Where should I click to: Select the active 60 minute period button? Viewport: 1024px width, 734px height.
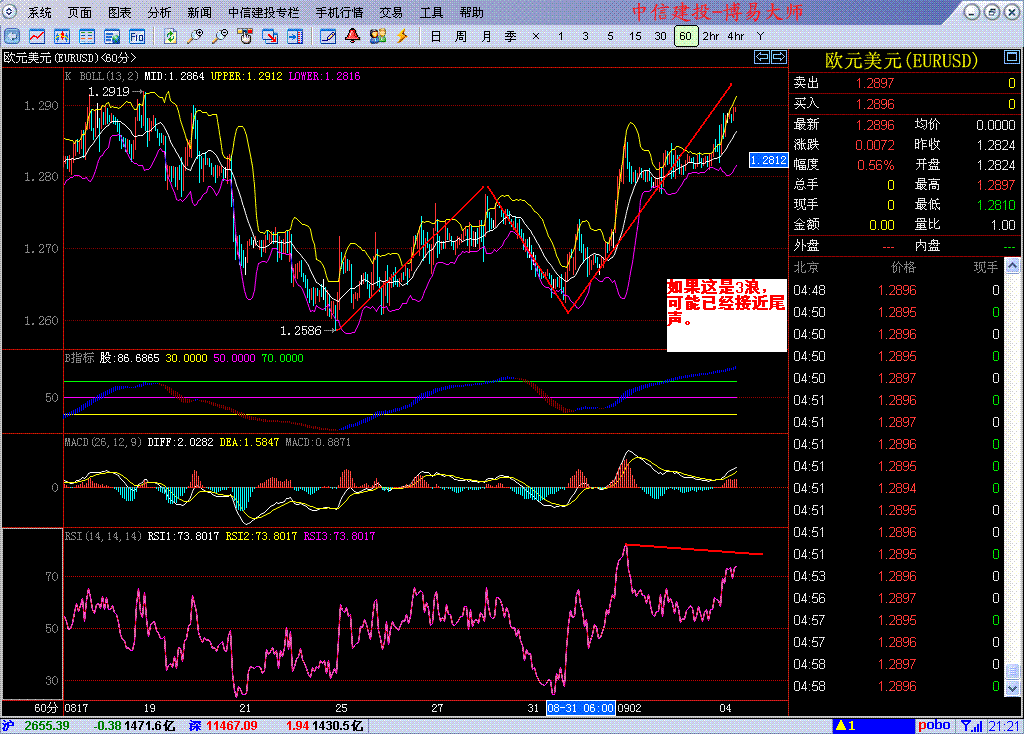[686, 37]
